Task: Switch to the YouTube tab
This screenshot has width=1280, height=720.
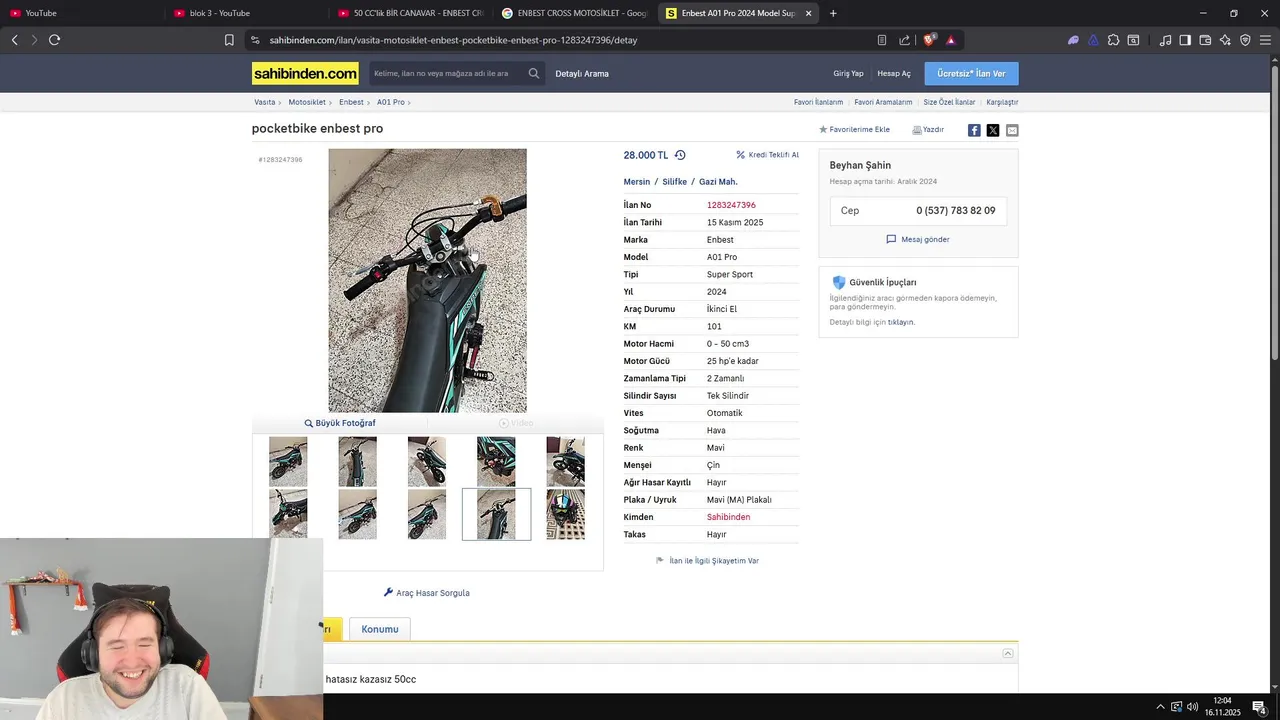Action: click(x=80, y=13)
